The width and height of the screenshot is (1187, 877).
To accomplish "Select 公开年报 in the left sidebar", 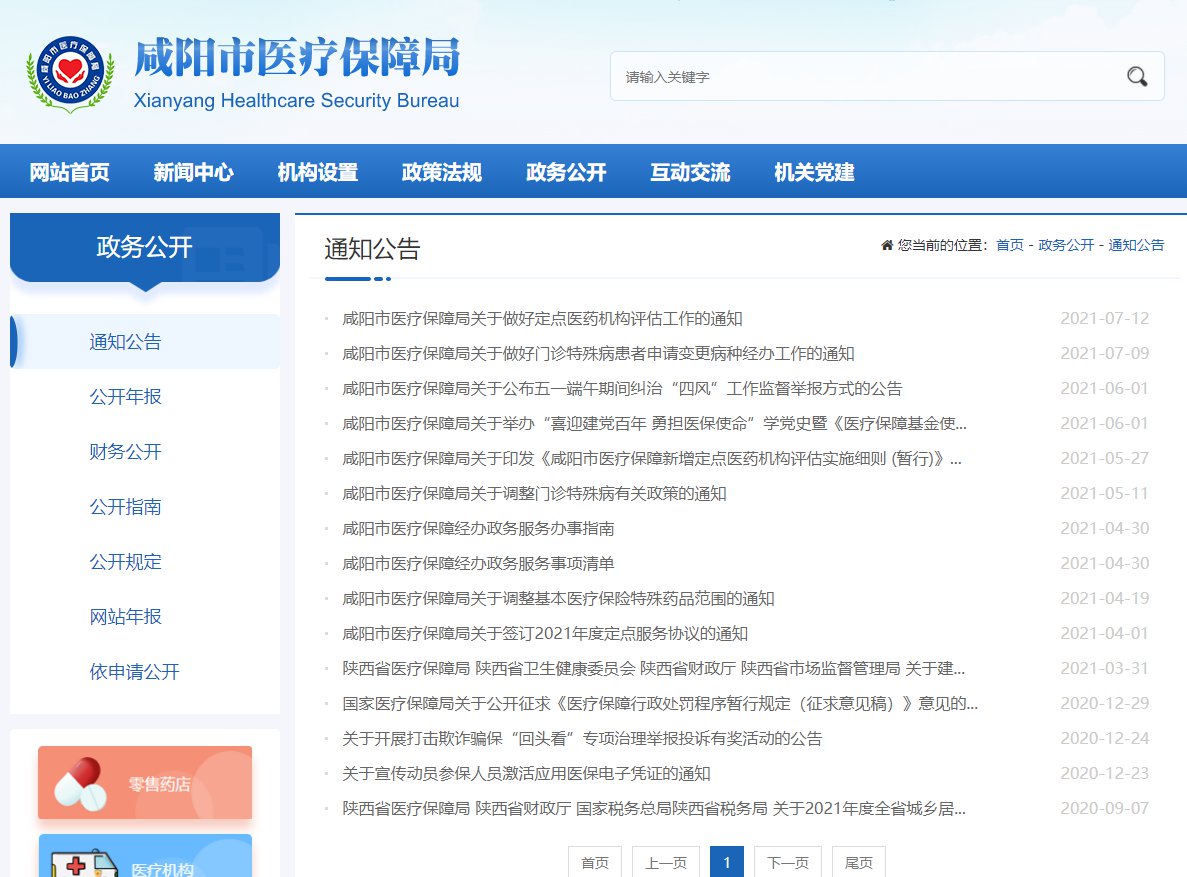I will tap(125, 397).
